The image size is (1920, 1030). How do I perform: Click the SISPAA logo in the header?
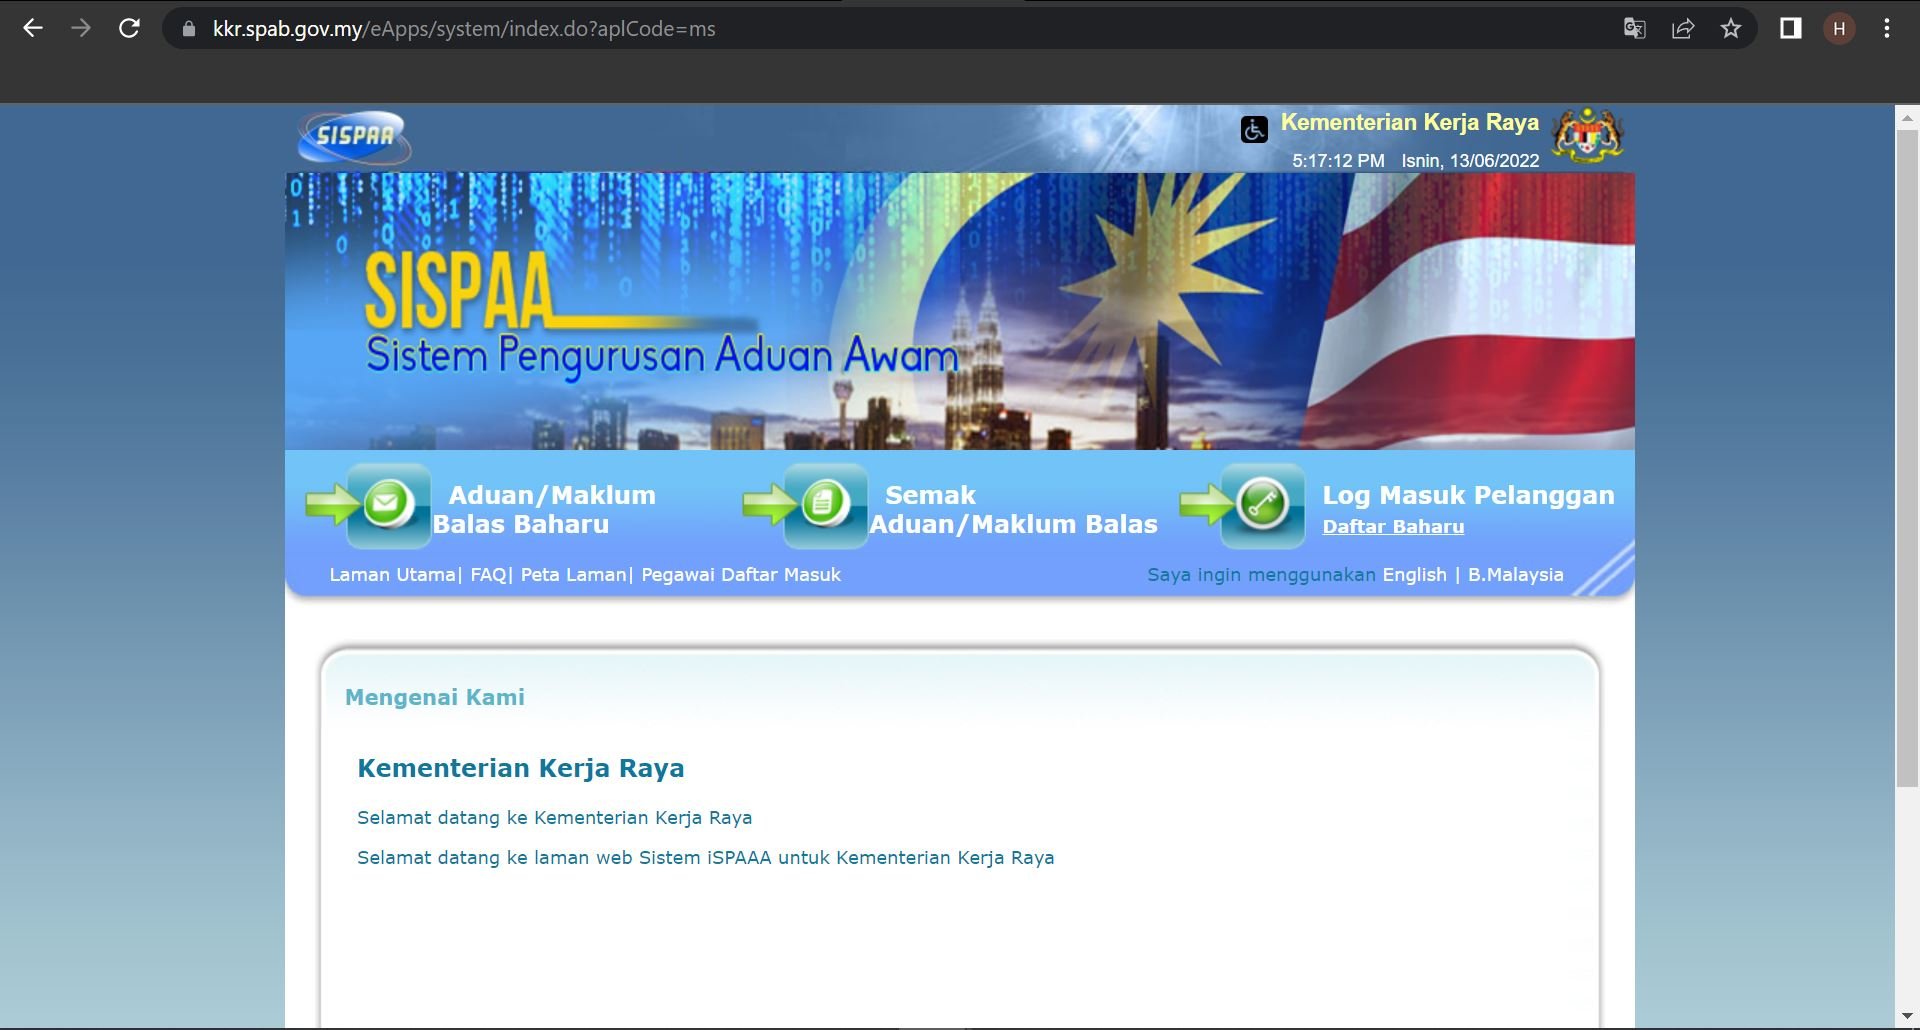354,136
